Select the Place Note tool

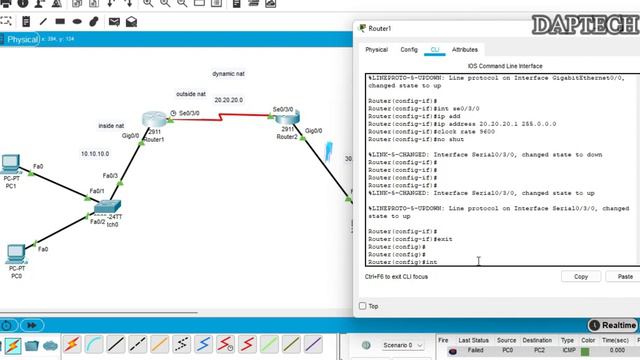pos(26,22)
